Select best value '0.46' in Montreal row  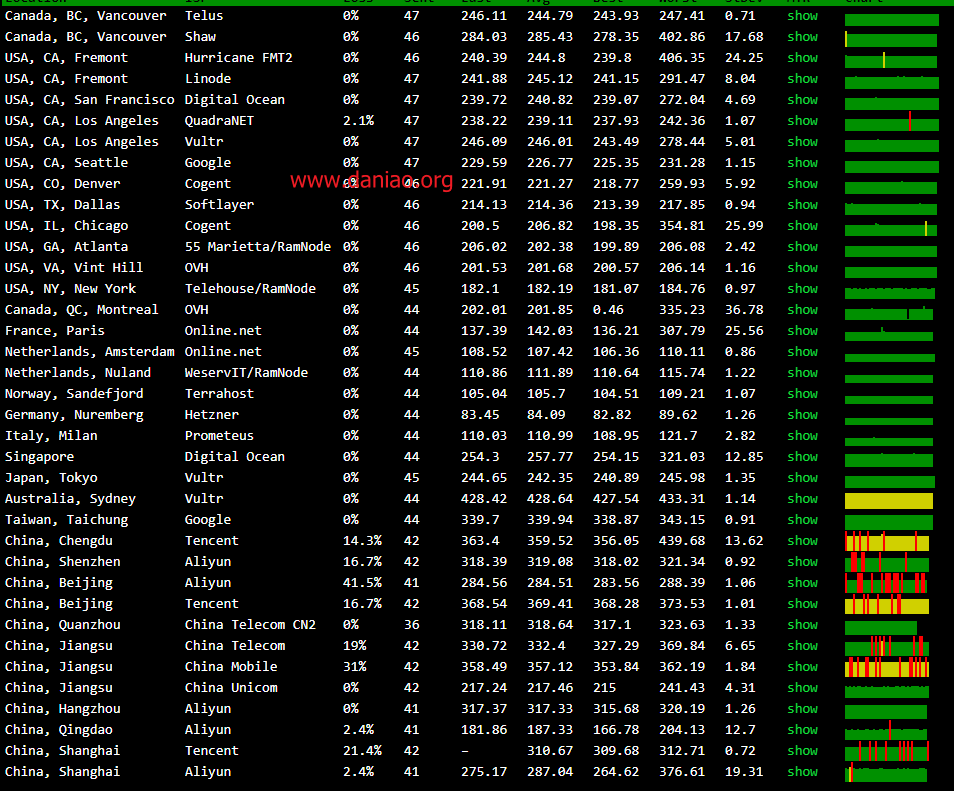pyautogui.click(x=608, y=310)
